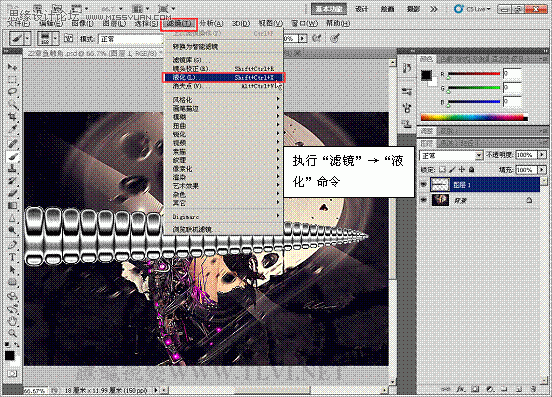This screenshot has width=552, height=397.
Task: Click the R value input field
Action: (x=512, y=73)
